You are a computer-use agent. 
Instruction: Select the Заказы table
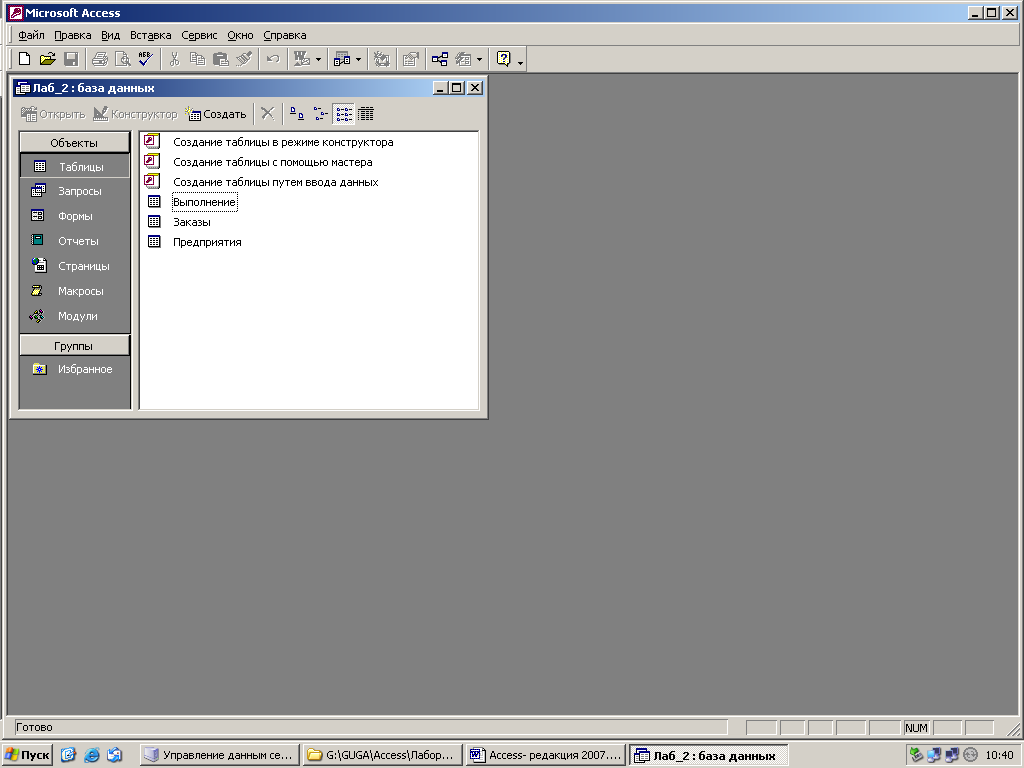(x=191, y=222)
